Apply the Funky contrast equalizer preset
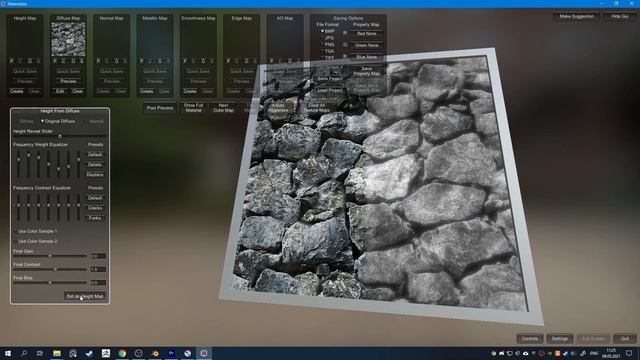The height and width of the screenshot is (360, 640). tap(95, 218)
